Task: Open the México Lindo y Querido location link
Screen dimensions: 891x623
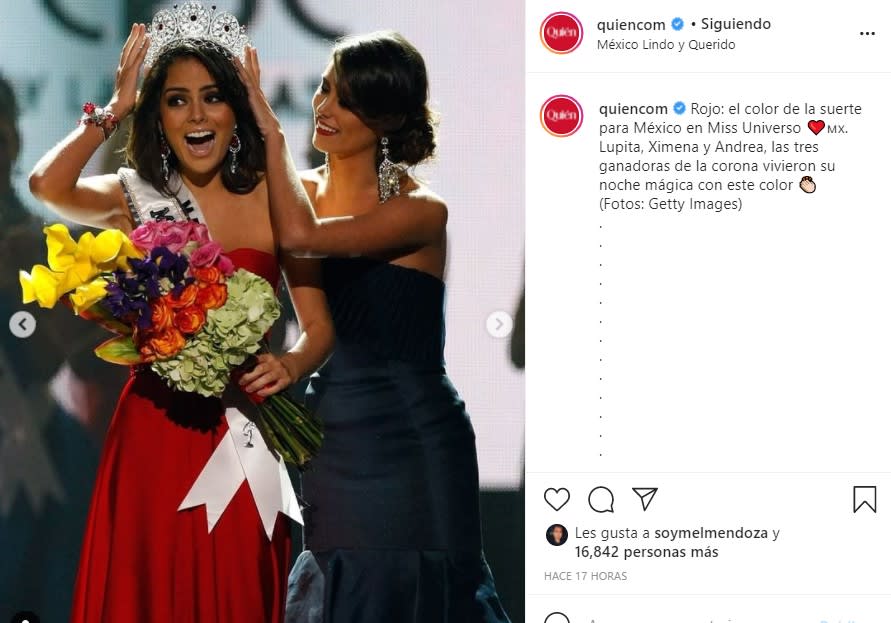Action: pyautogui.click(x=666, y=44)
